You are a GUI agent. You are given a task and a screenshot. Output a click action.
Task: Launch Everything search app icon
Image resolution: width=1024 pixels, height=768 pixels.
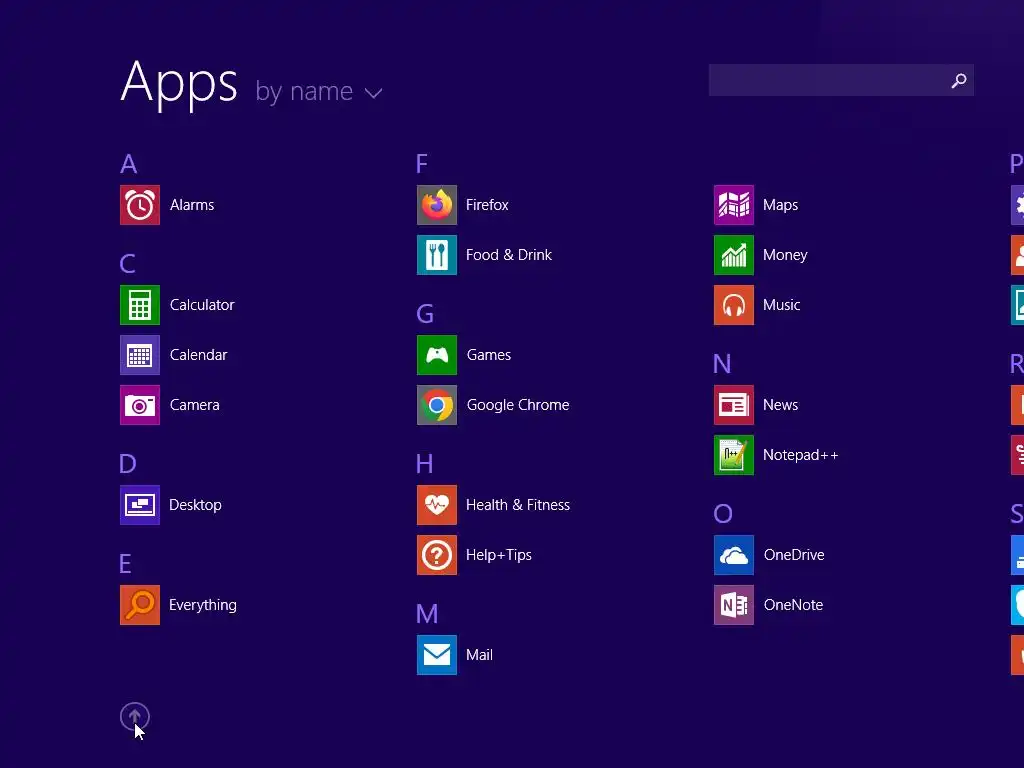coord(140,605)
